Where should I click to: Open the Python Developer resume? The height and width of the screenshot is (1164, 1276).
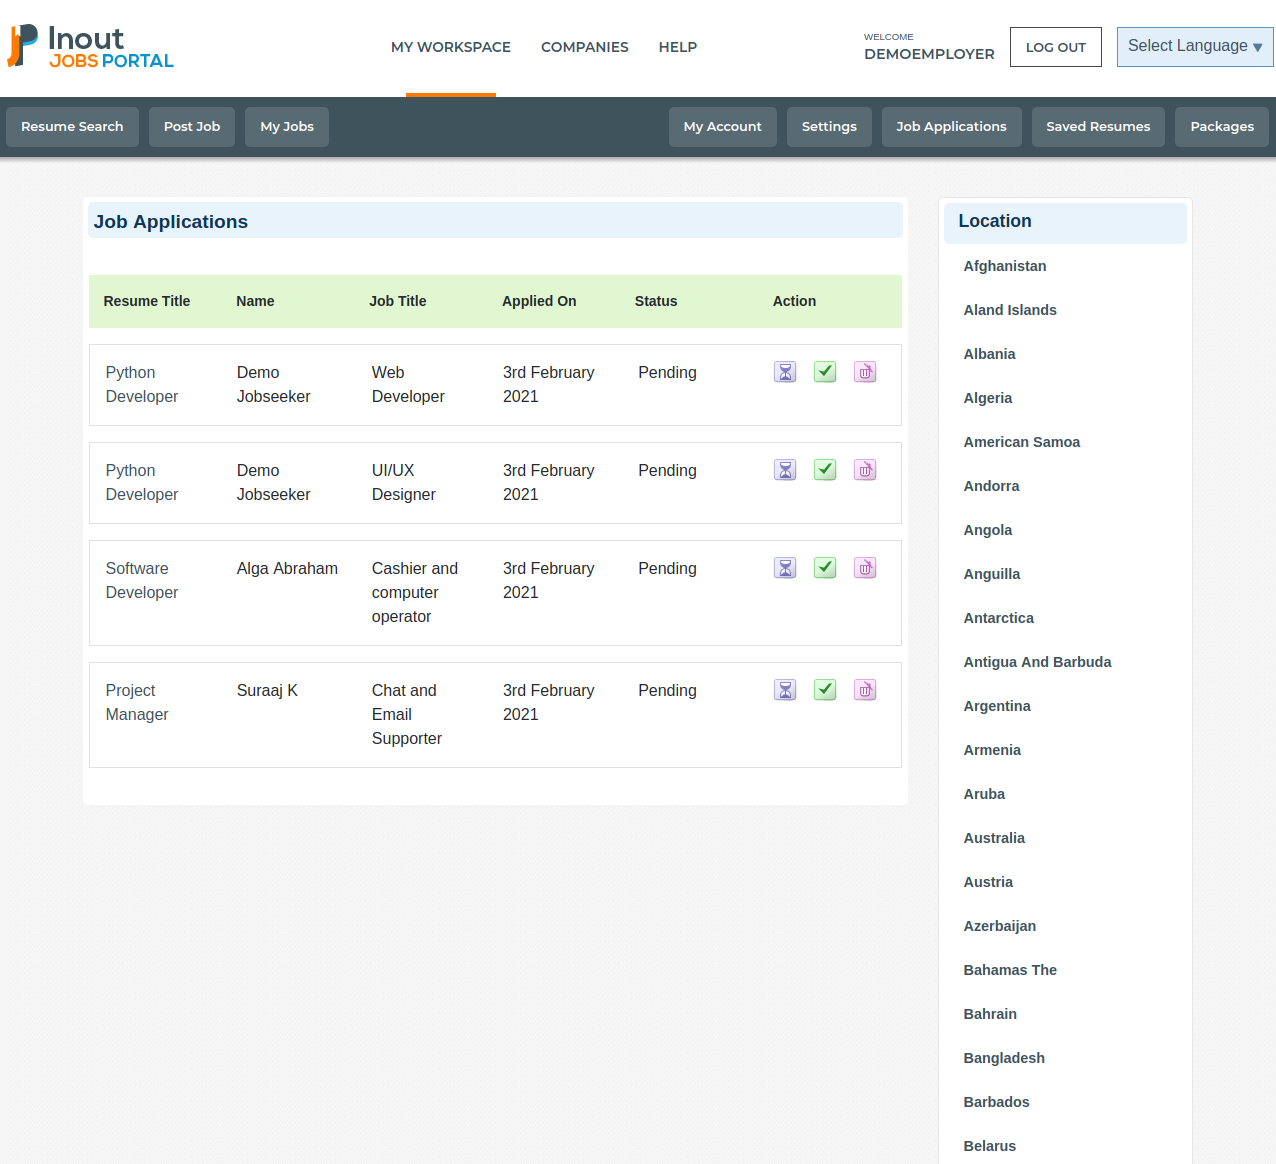tap(141, 384)
